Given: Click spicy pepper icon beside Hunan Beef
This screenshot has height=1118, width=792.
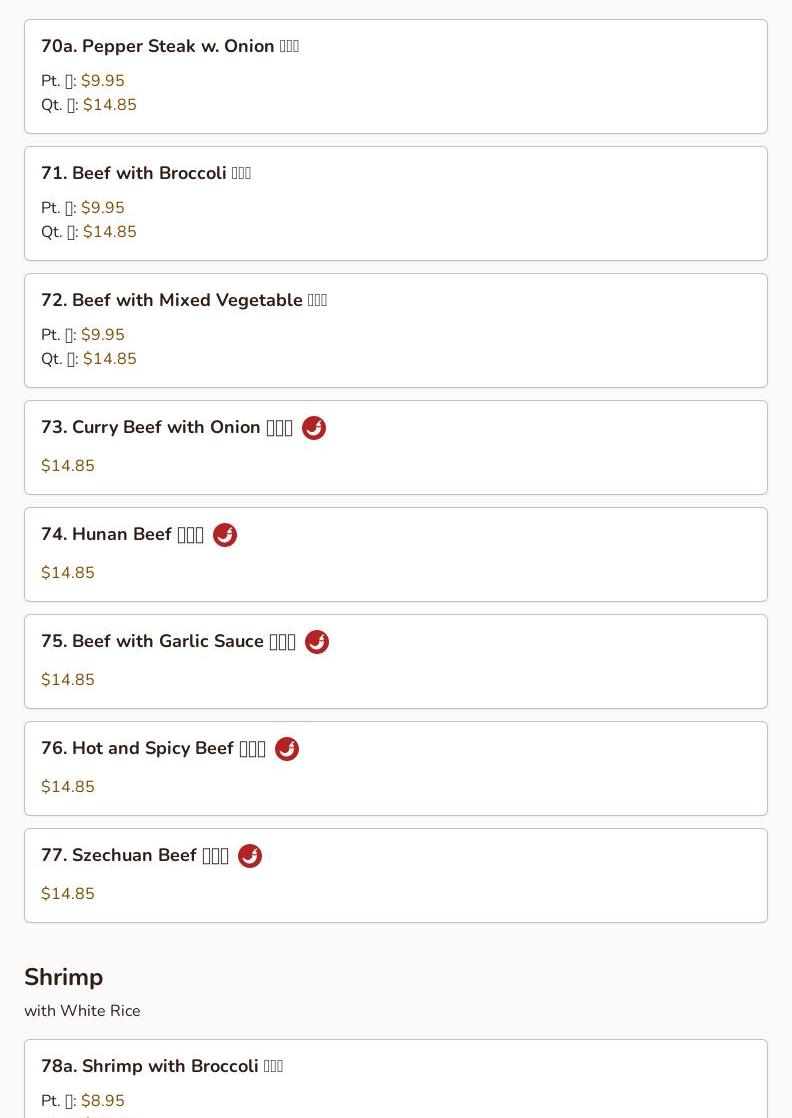Looking at the screenshot, I should (225, 535).
